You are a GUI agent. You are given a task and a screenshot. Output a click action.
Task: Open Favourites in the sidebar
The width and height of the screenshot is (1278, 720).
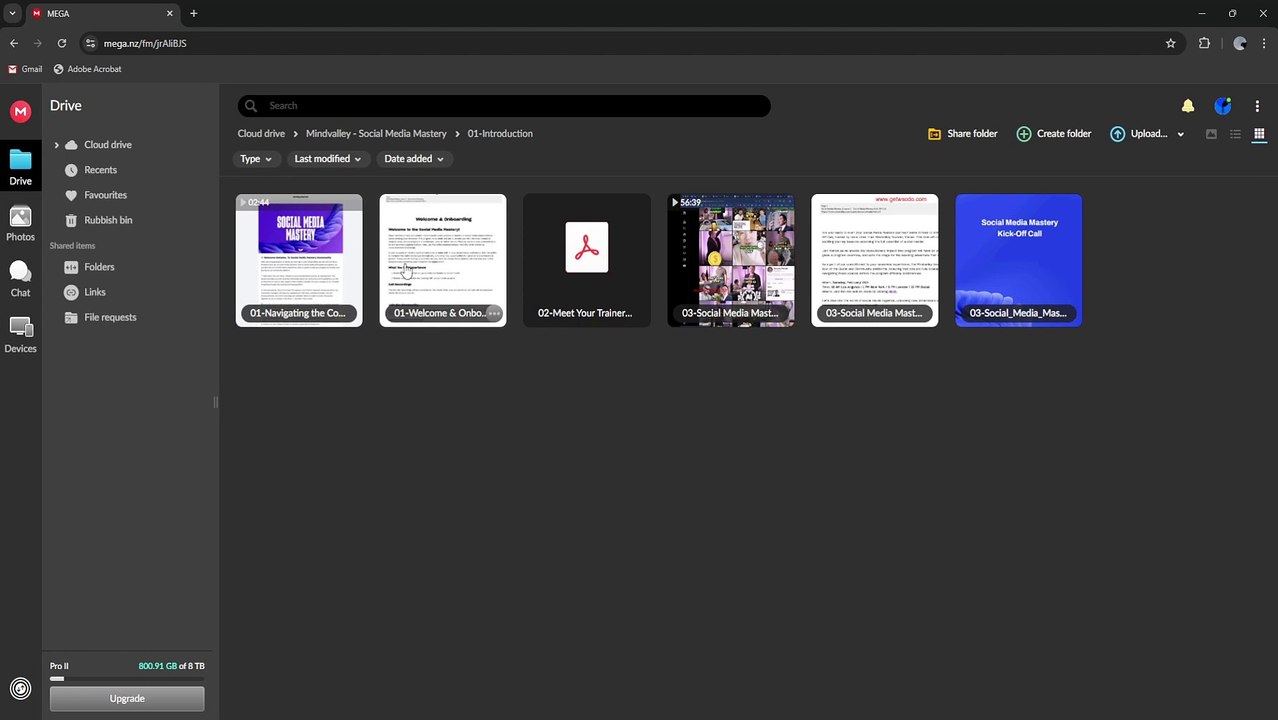tap(105, 195)
